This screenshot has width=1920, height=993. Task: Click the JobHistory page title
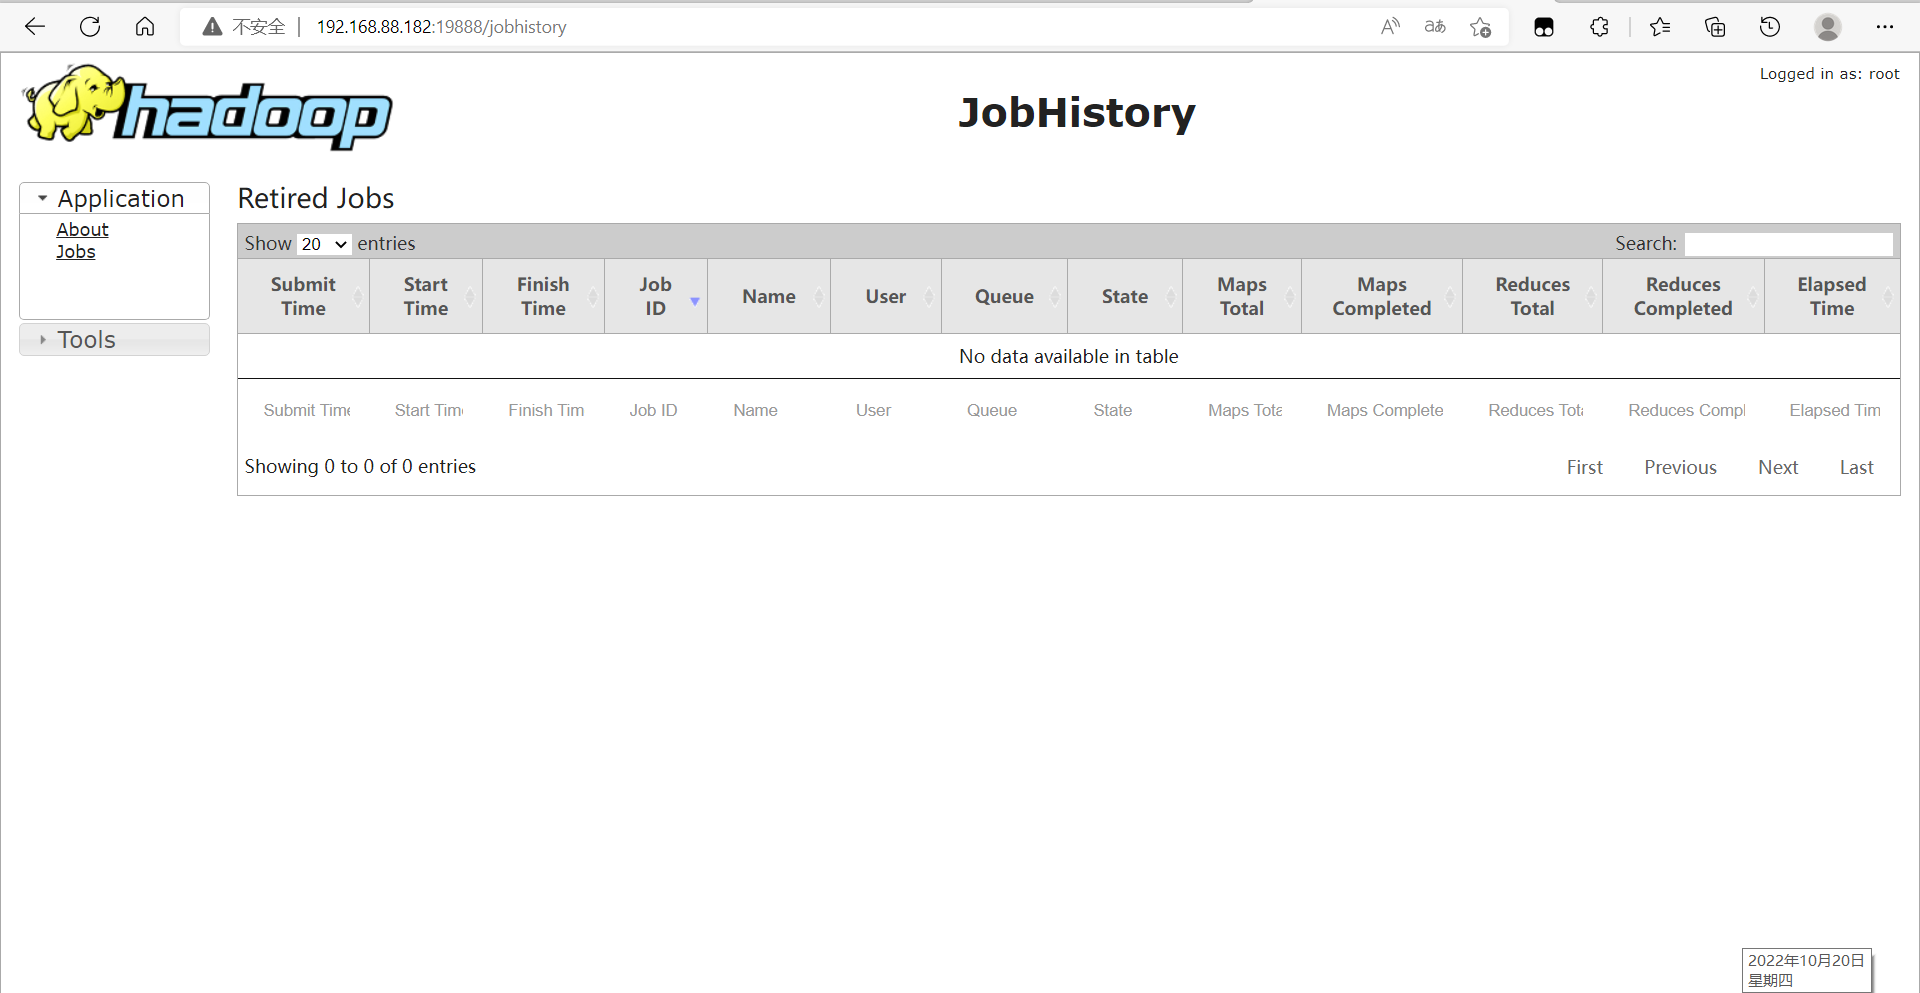[1077, 112]
